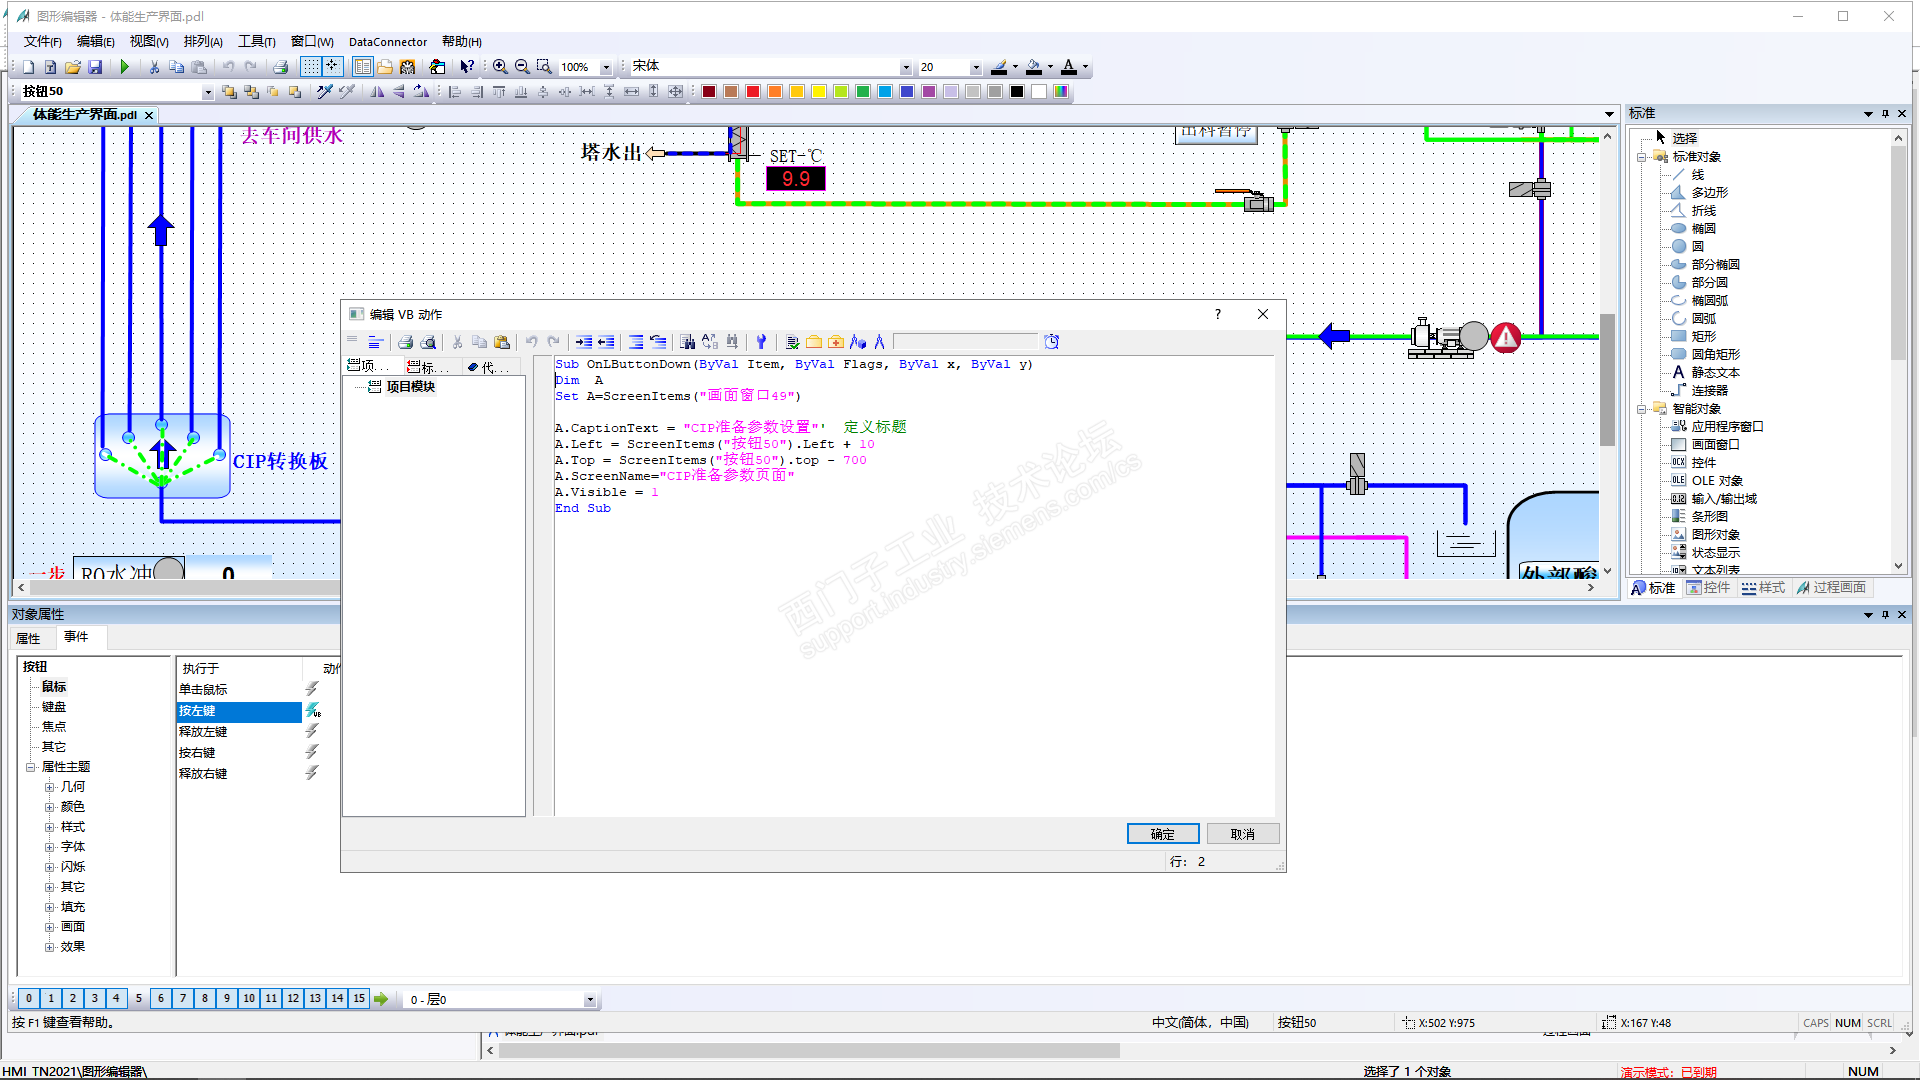Click the 确定 button
1920x1080 pixels.
[1162, 834]
